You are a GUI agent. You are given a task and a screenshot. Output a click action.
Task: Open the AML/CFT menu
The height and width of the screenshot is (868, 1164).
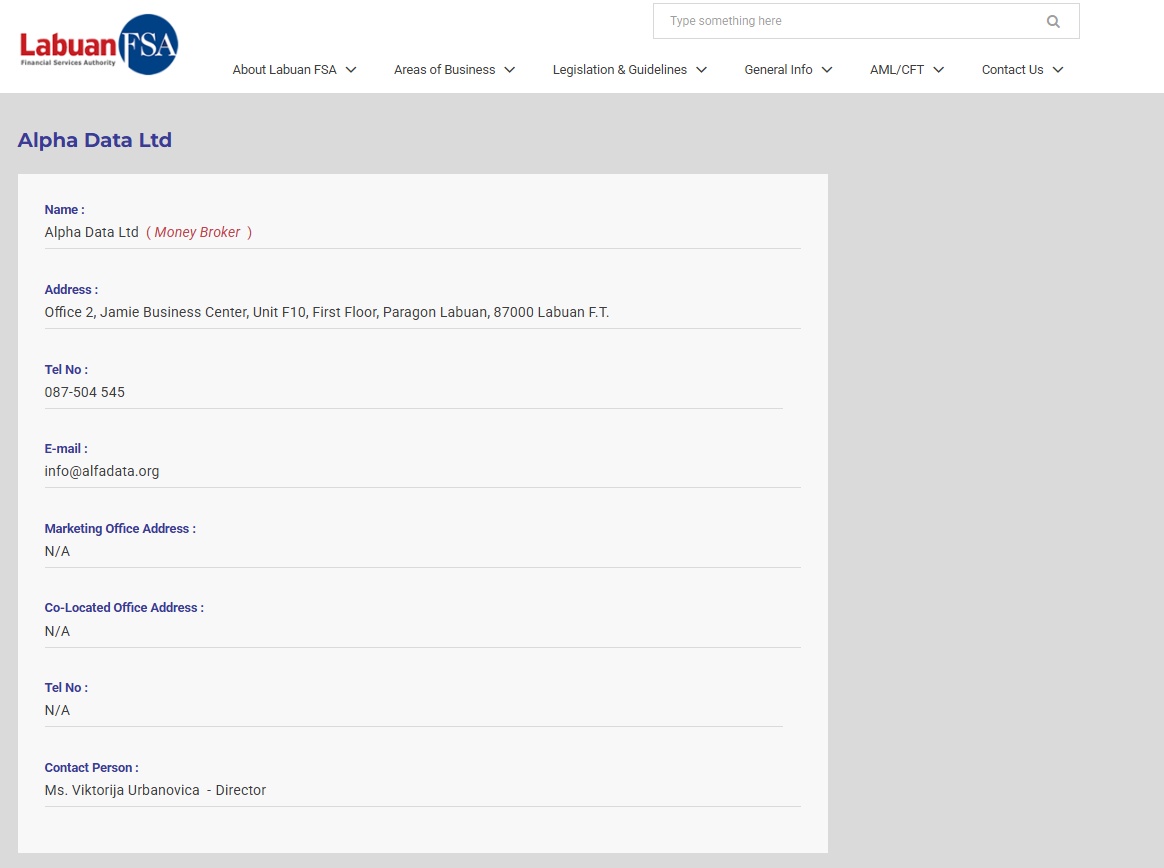pos(897,70)
